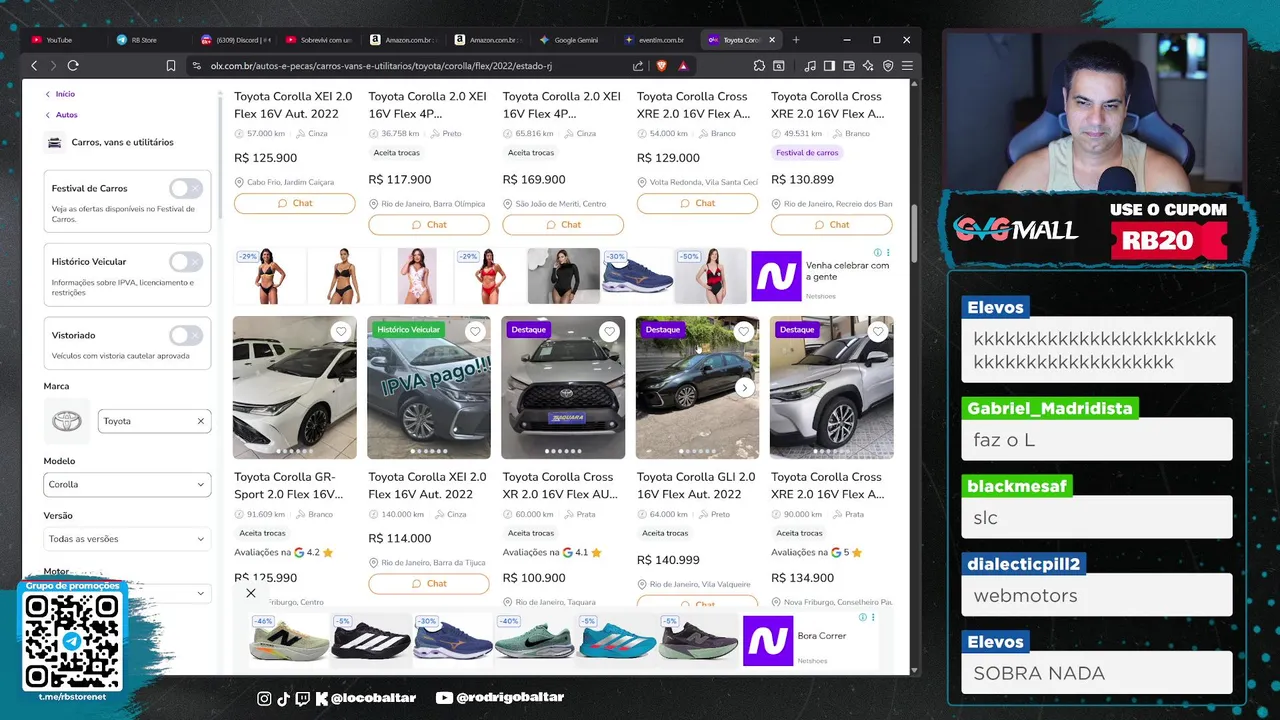Open a new browser tab with plus
Image resolution: width=1280 pixels, height=720 pixels.
coord(796,40)
